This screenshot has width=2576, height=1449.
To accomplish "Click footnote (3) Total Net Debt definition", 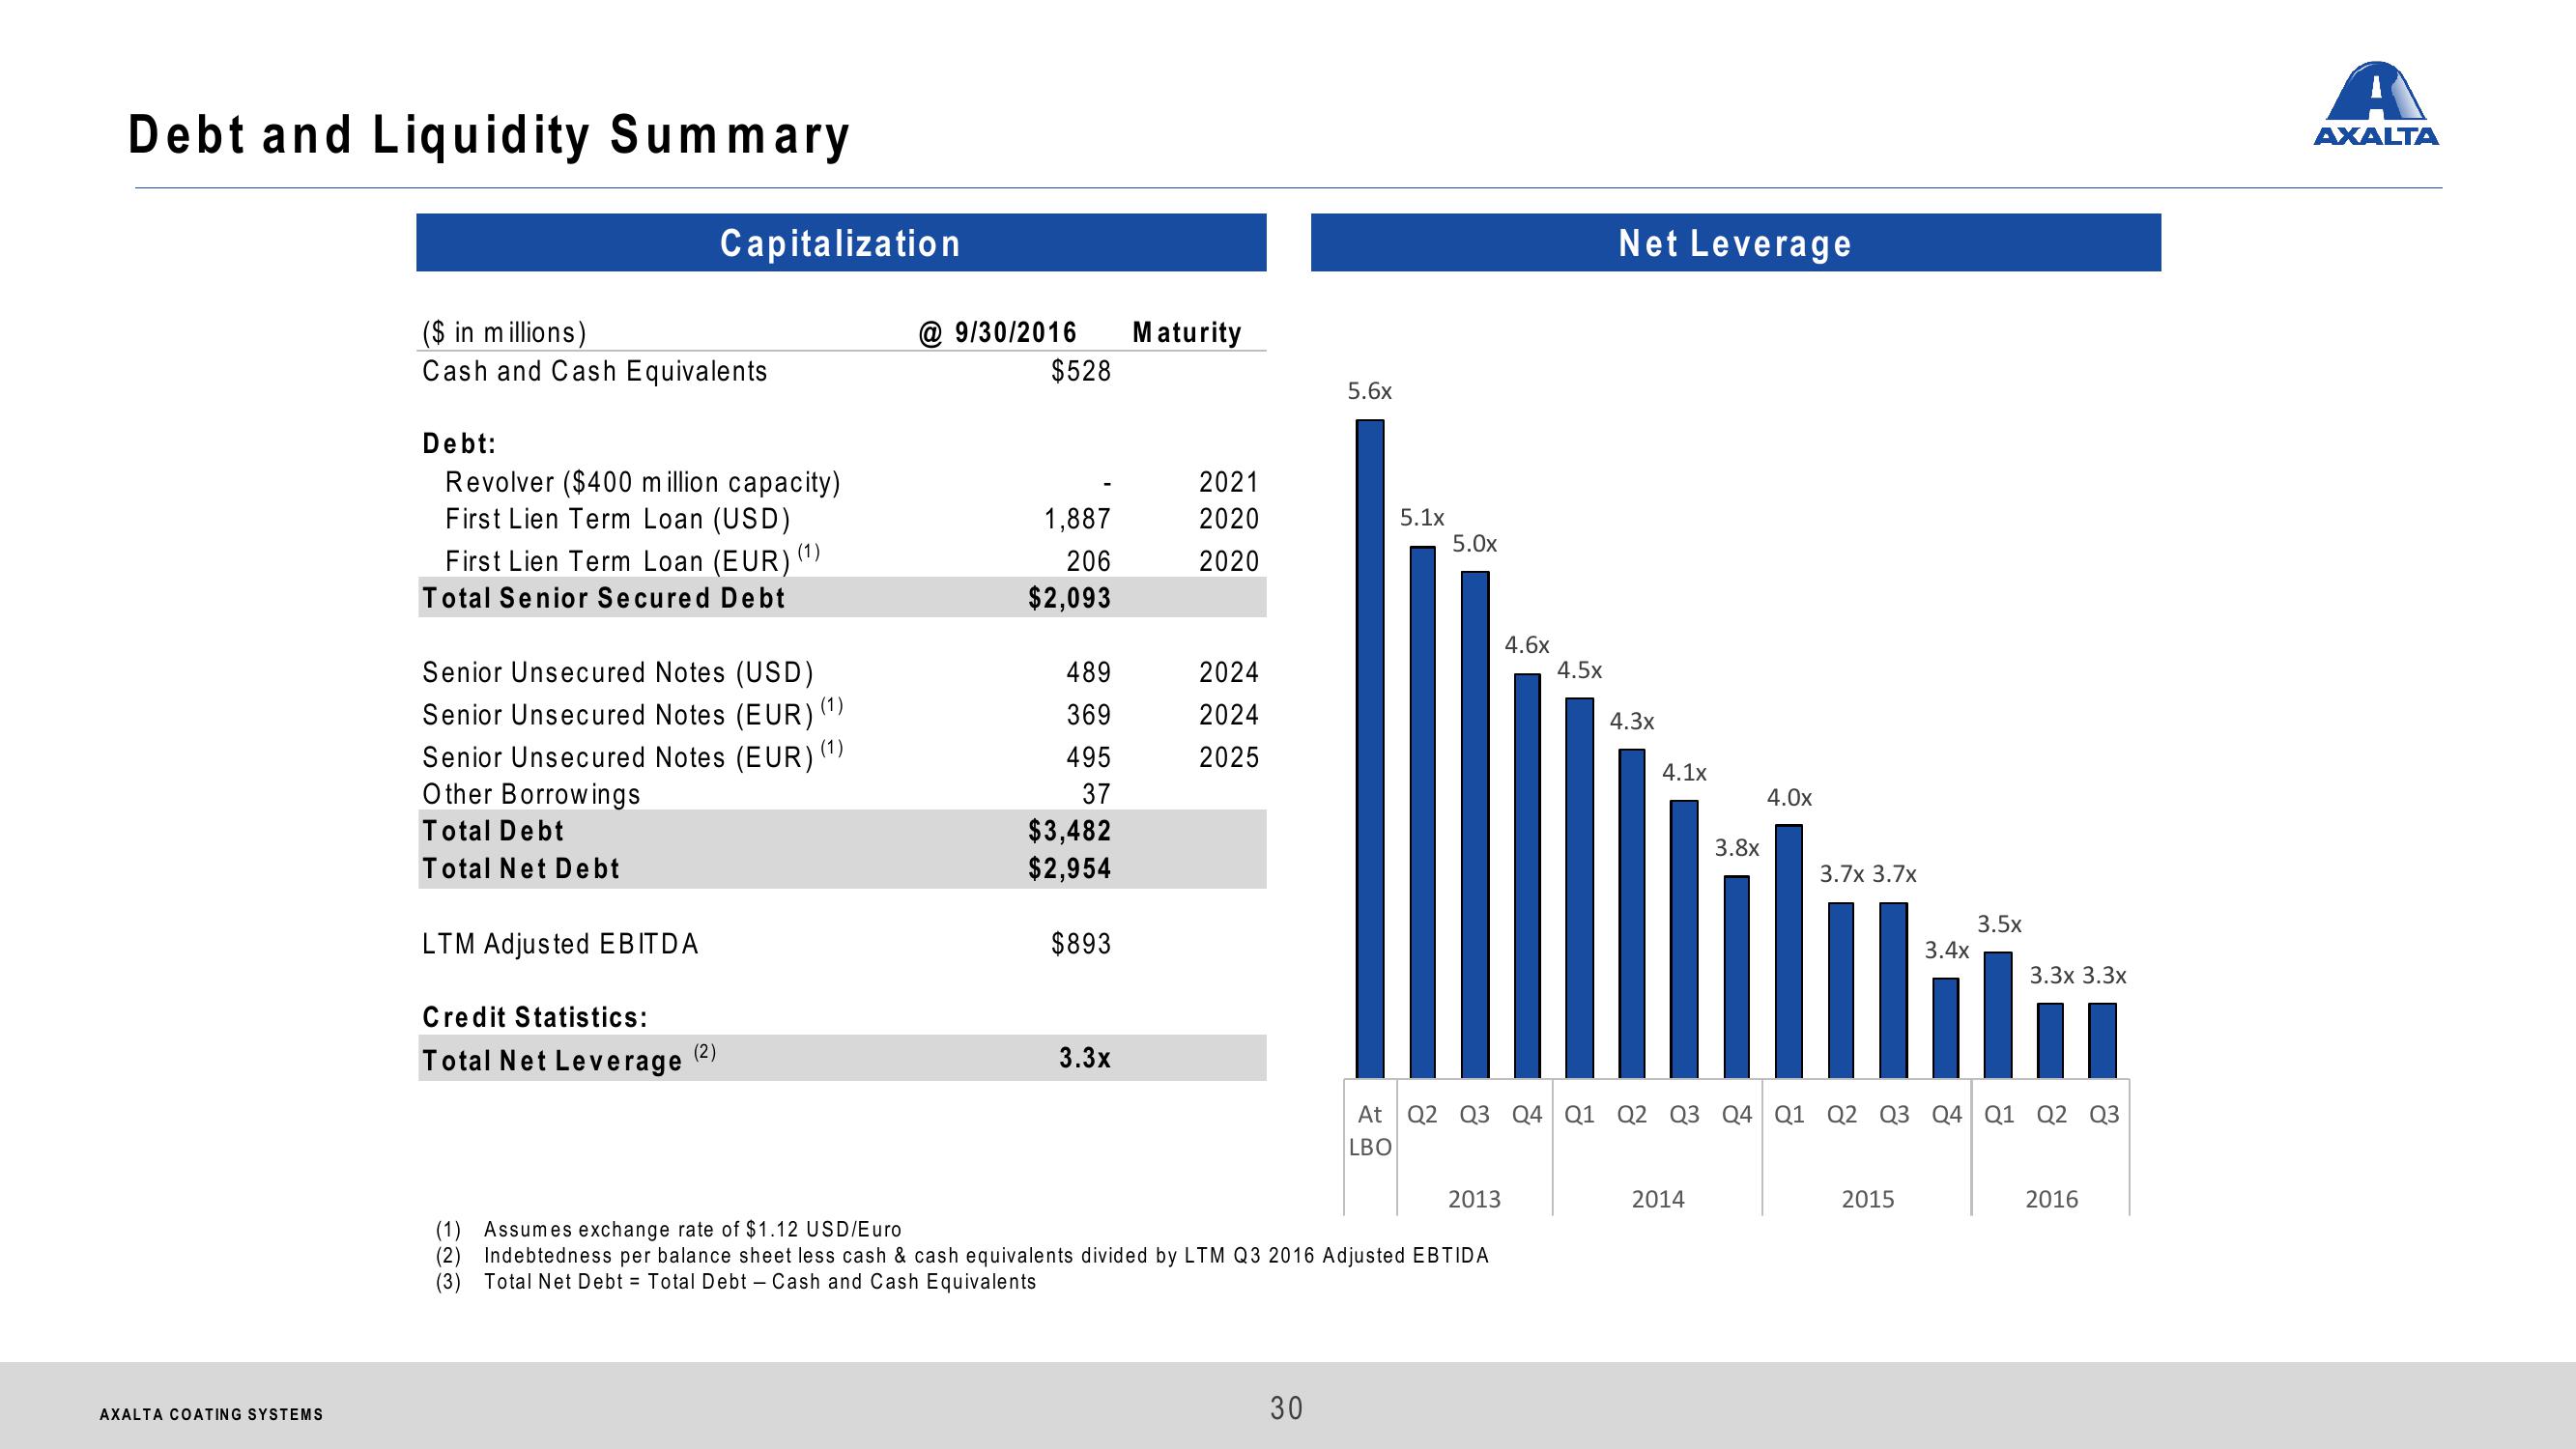I will [x=736, y=1281].
